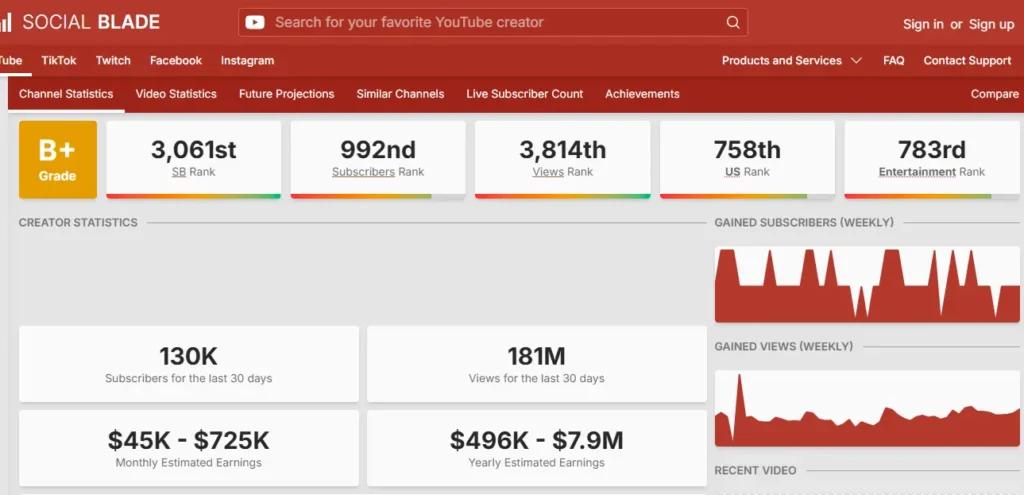1024x495 pixels.
Task: Select the Facebook platform tab
Action: (x=176, y=60)
